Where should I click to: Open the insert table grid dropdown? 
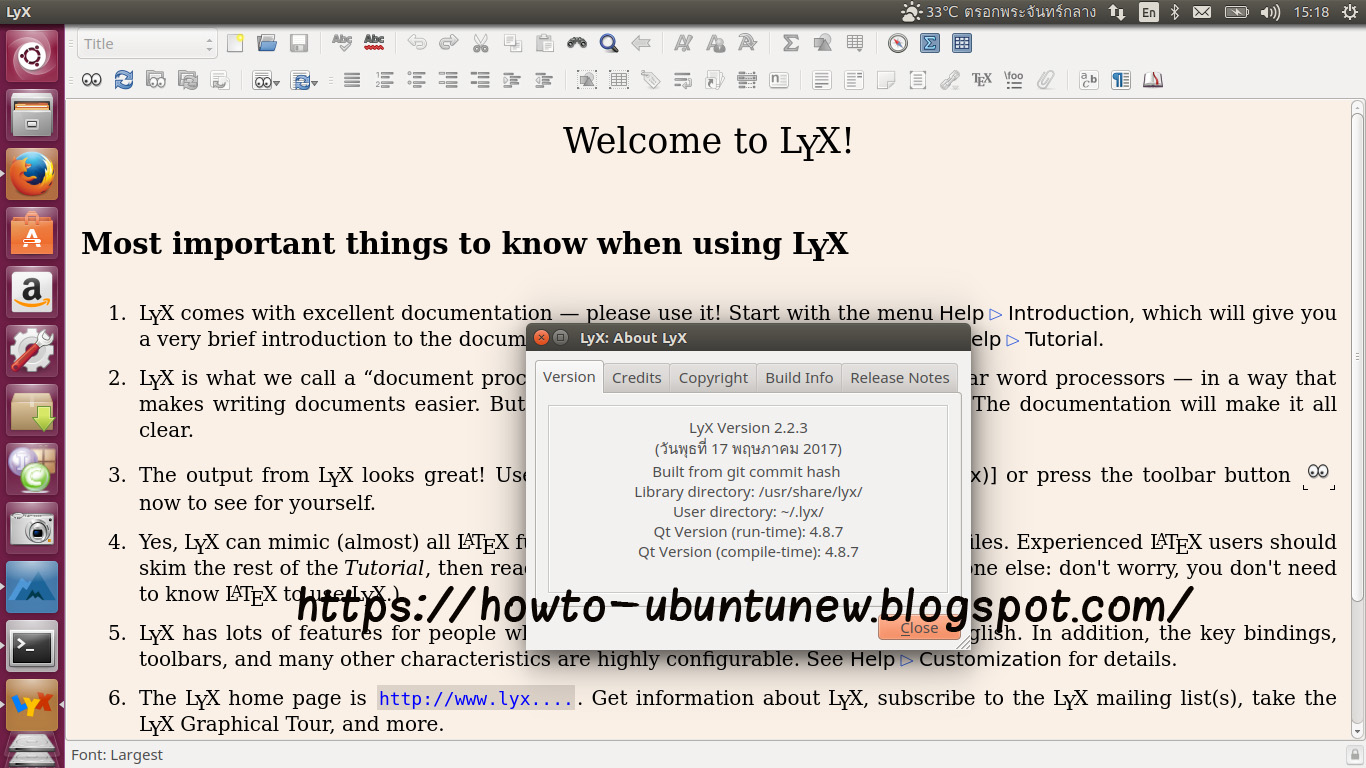pos(855,43)
